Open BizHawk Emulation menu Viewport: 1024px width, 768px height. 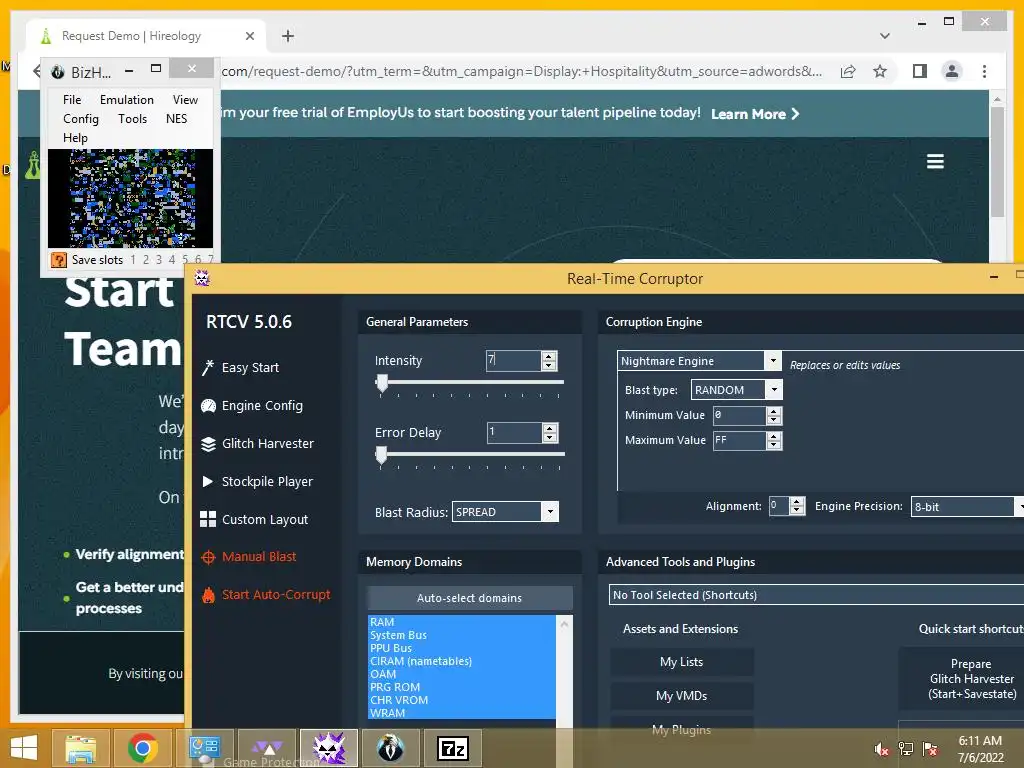(x=127, y=100)
